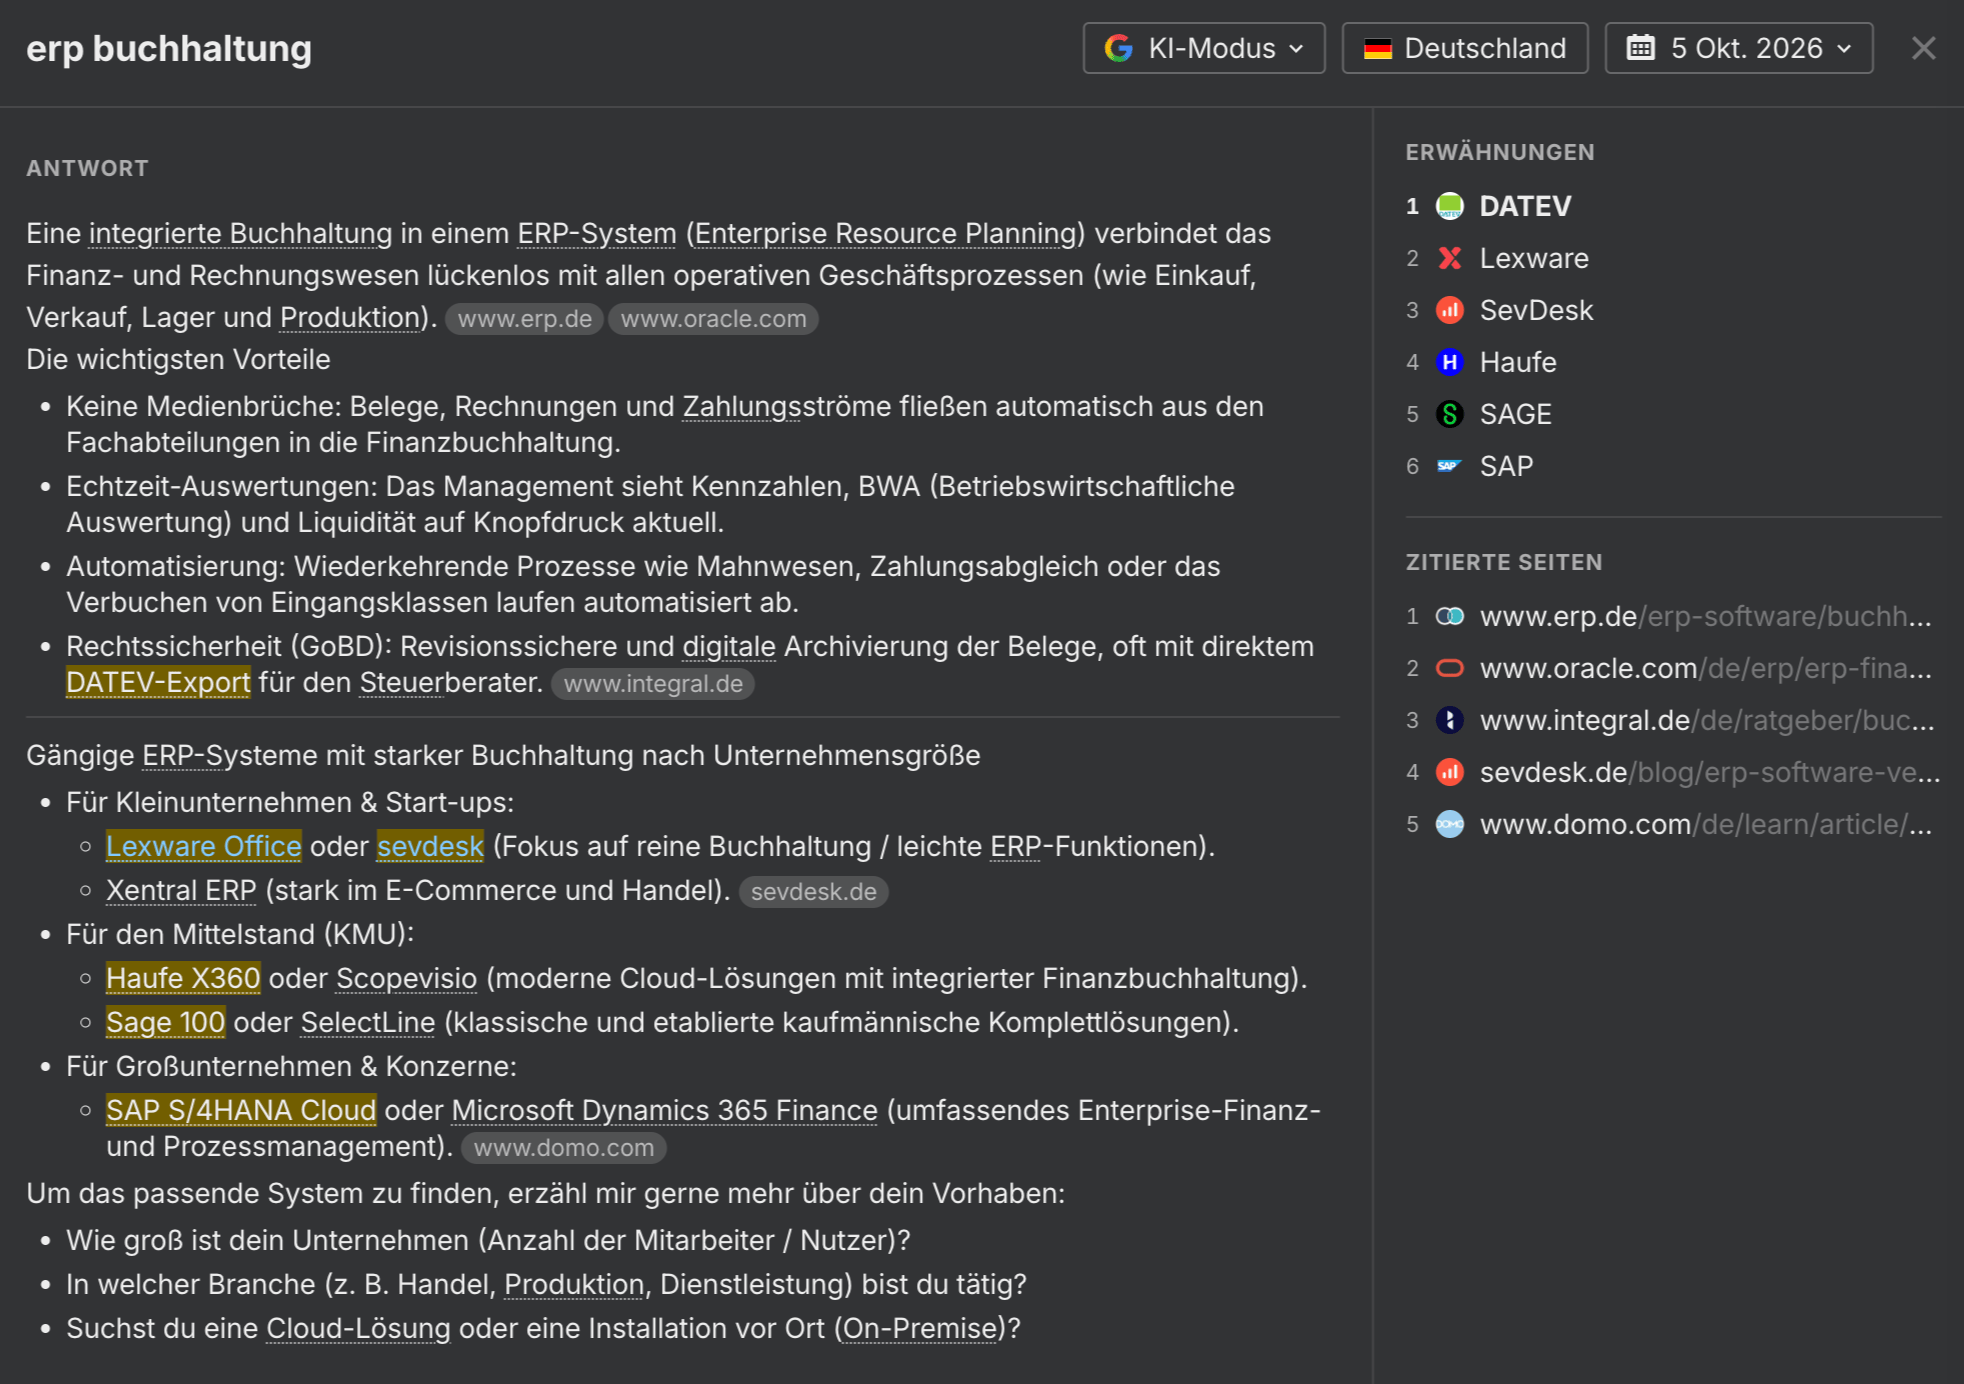Open cited page www.integral.de/de/ratgeber

(x=1707, y=720)
